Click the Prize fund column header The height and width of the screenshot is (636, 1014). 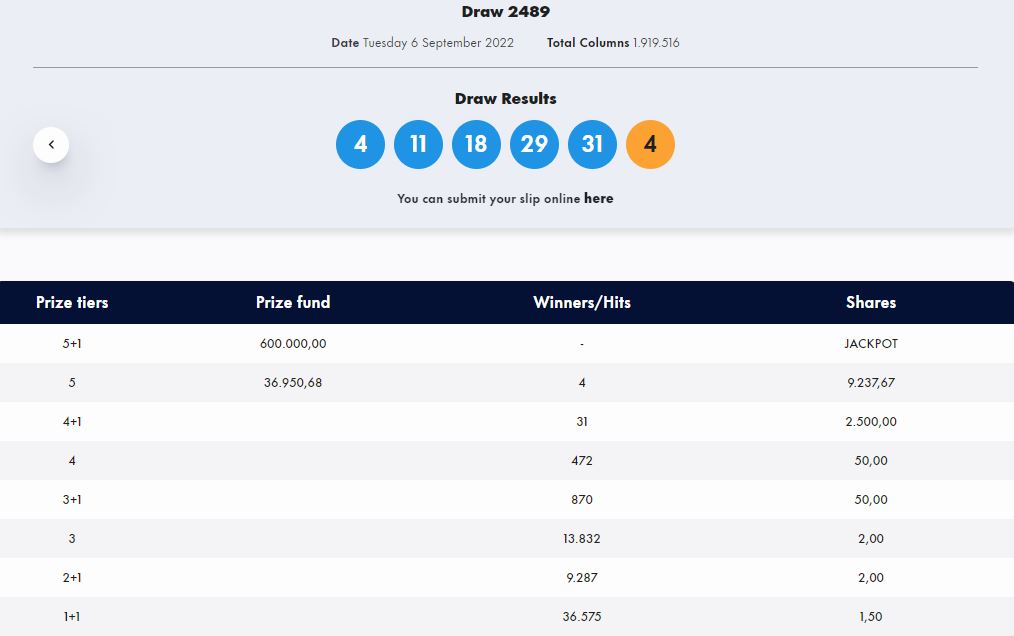point(293,302)
